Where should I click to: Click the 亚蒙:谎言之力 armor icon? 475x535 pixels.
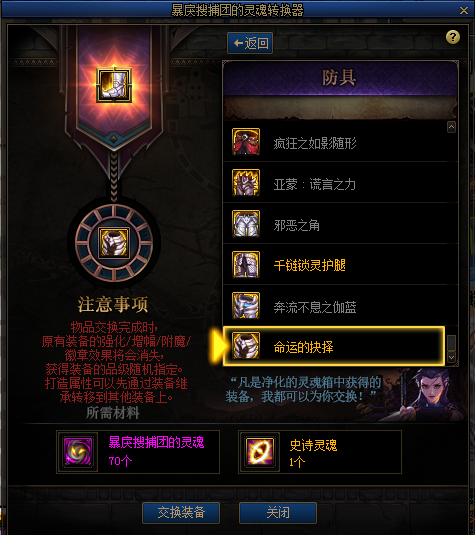pos(246,183)
